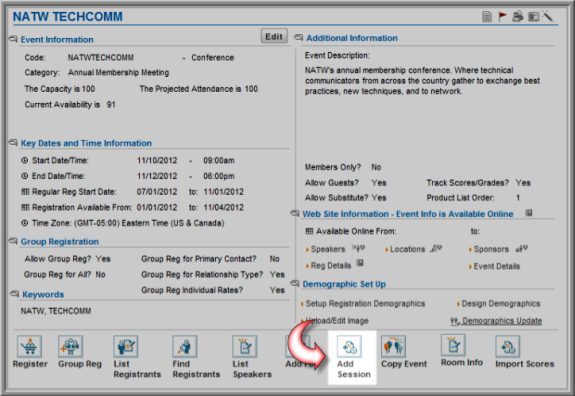Open Setup Registration Demographics
The width and height of the screenshot is (575, 396).
(x=365, y=304)
